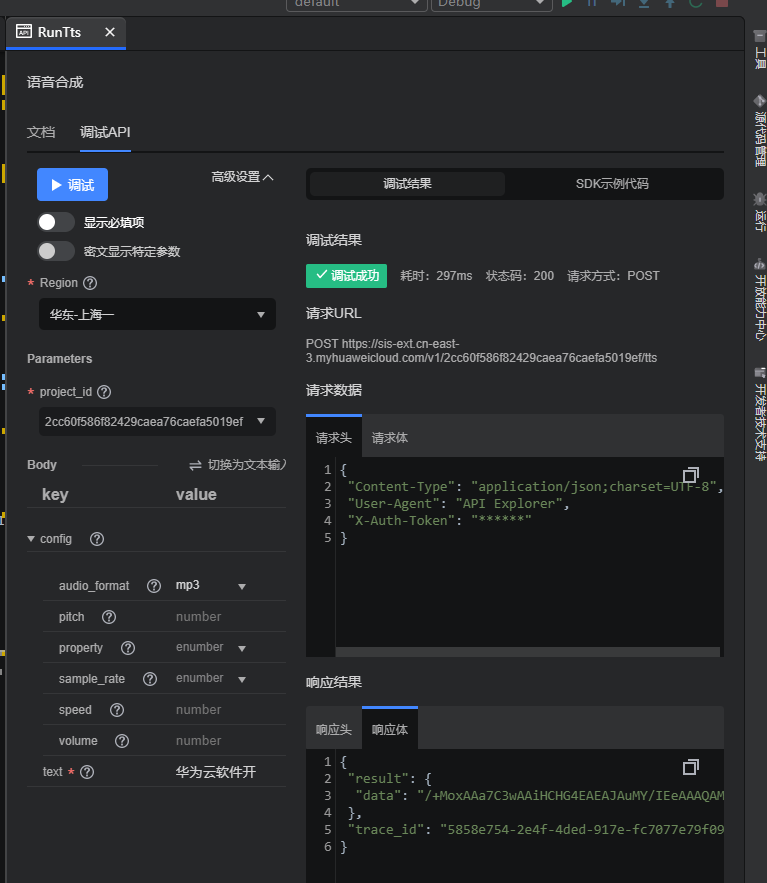Switch to SDK示例代码 tab

[612, 184]
